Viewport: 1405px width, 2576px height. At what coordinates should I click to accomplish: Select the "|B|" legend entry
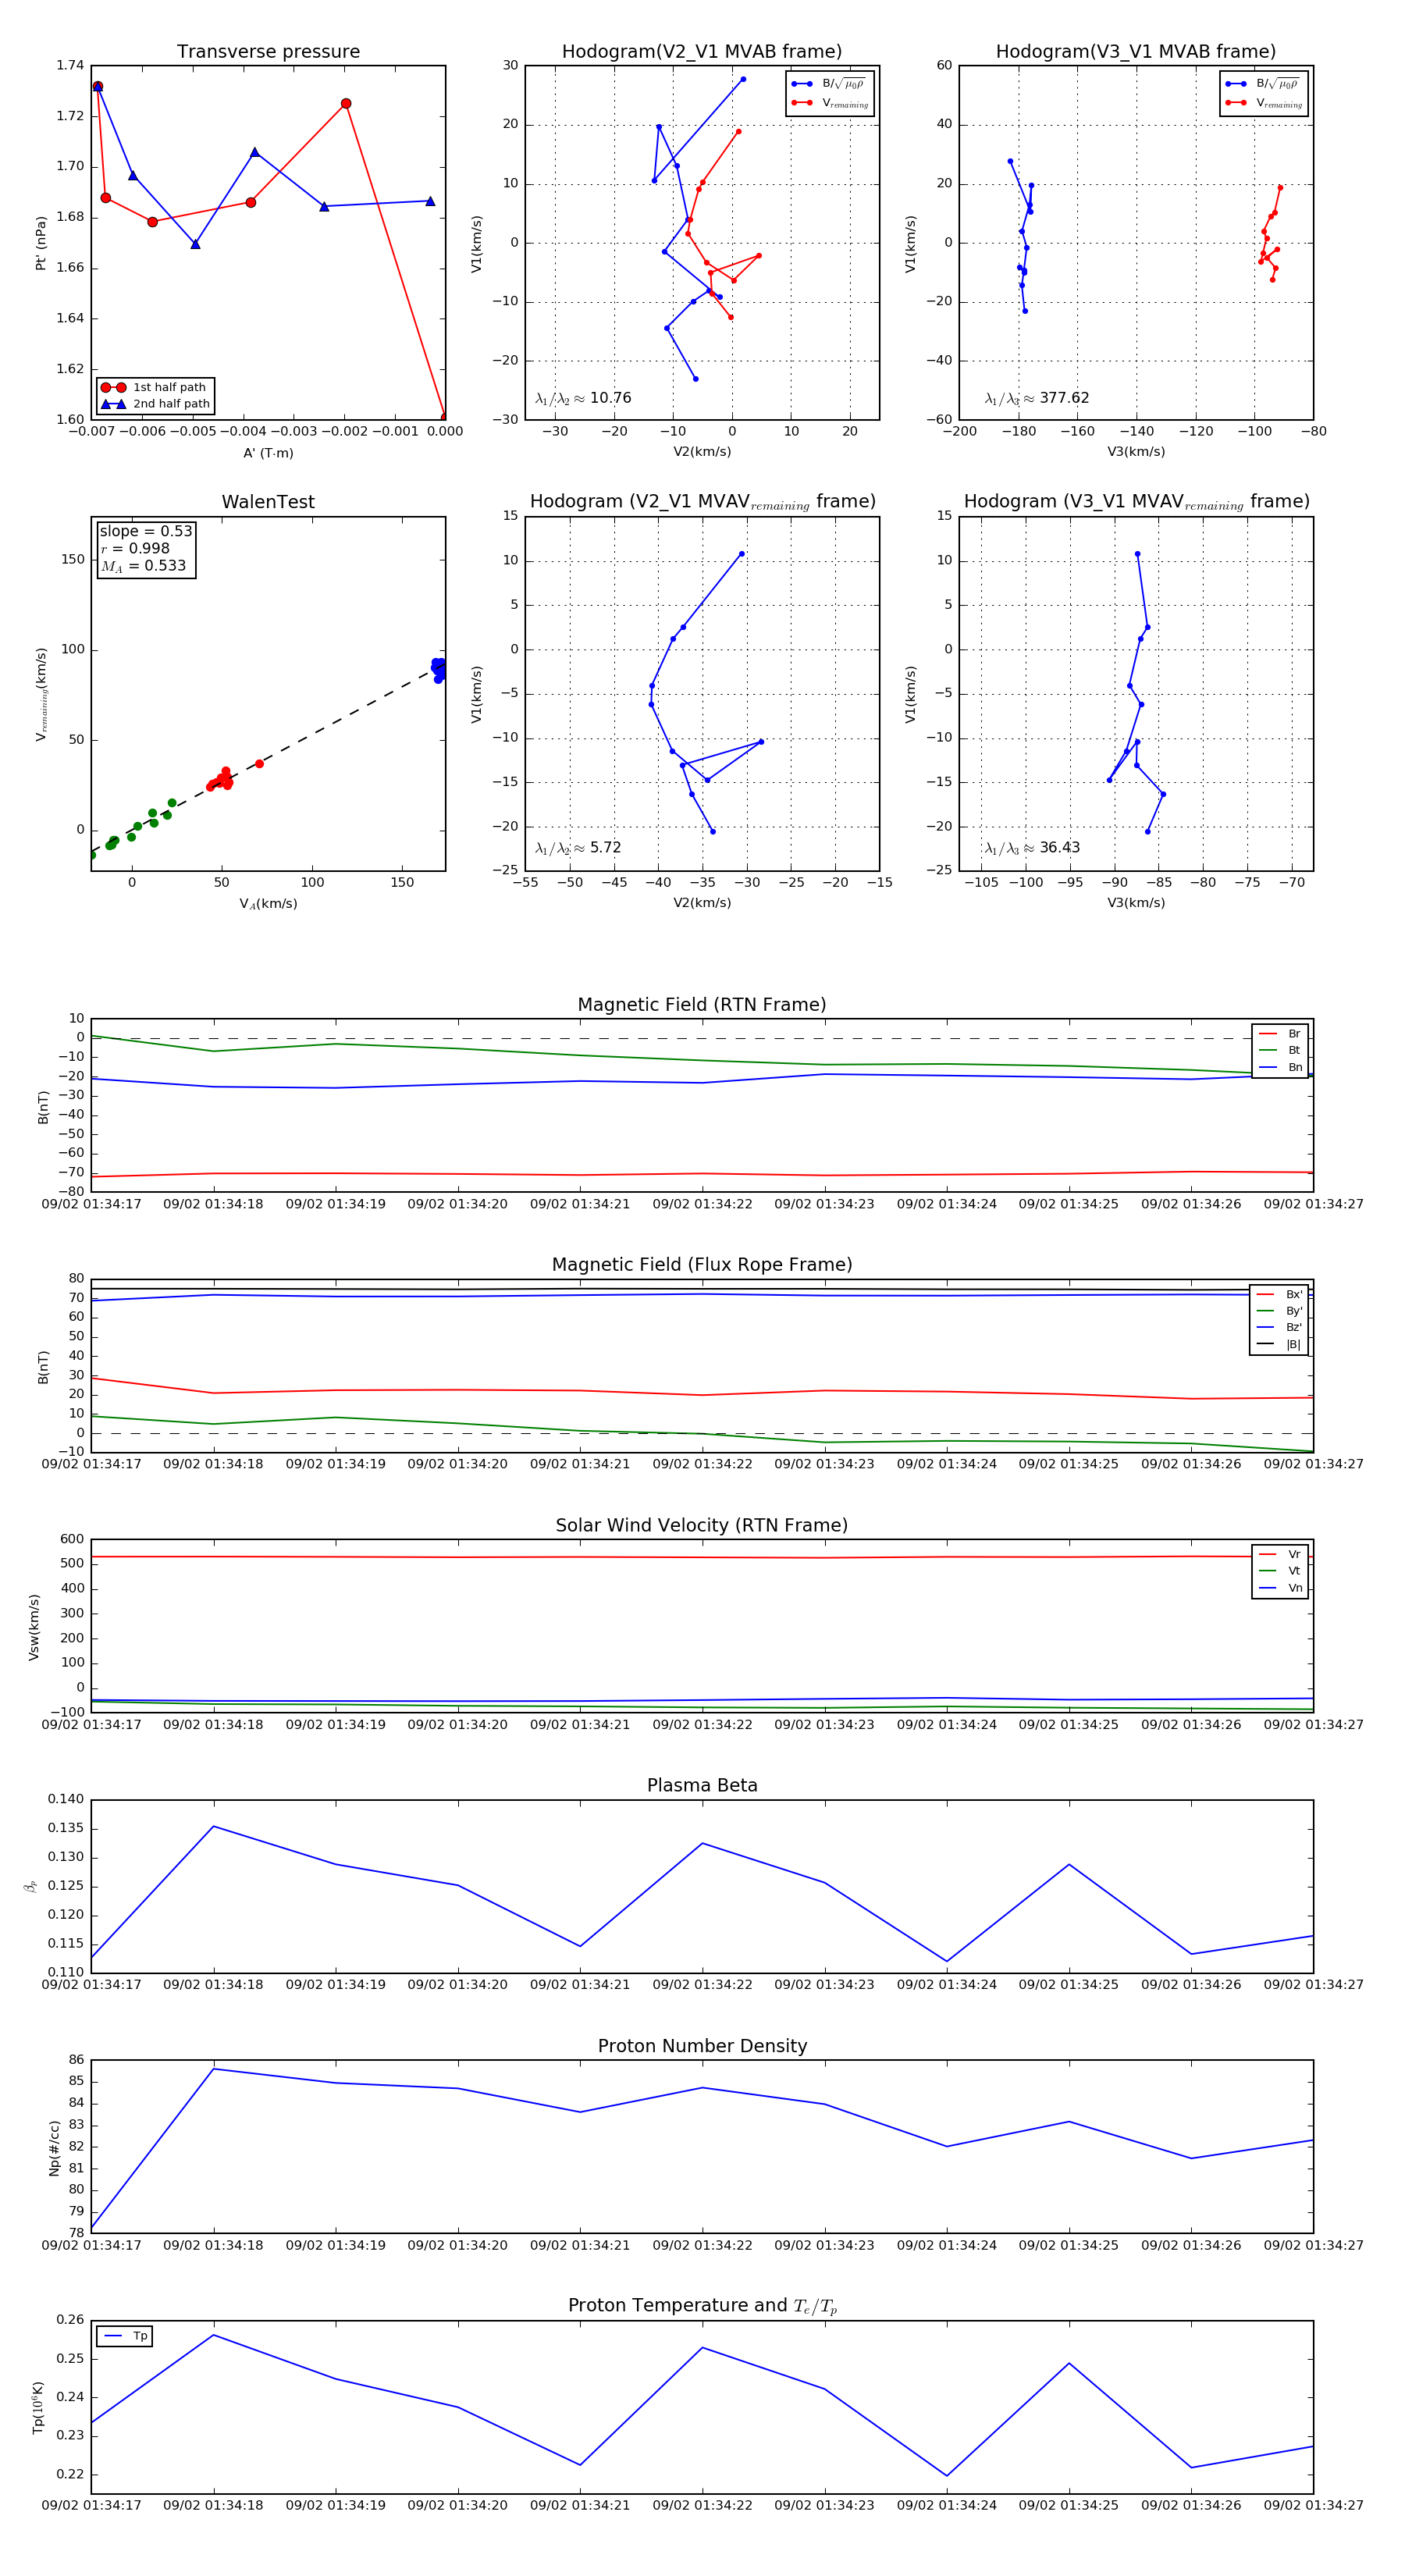pyautogui.click(x=1279, y=1345)
